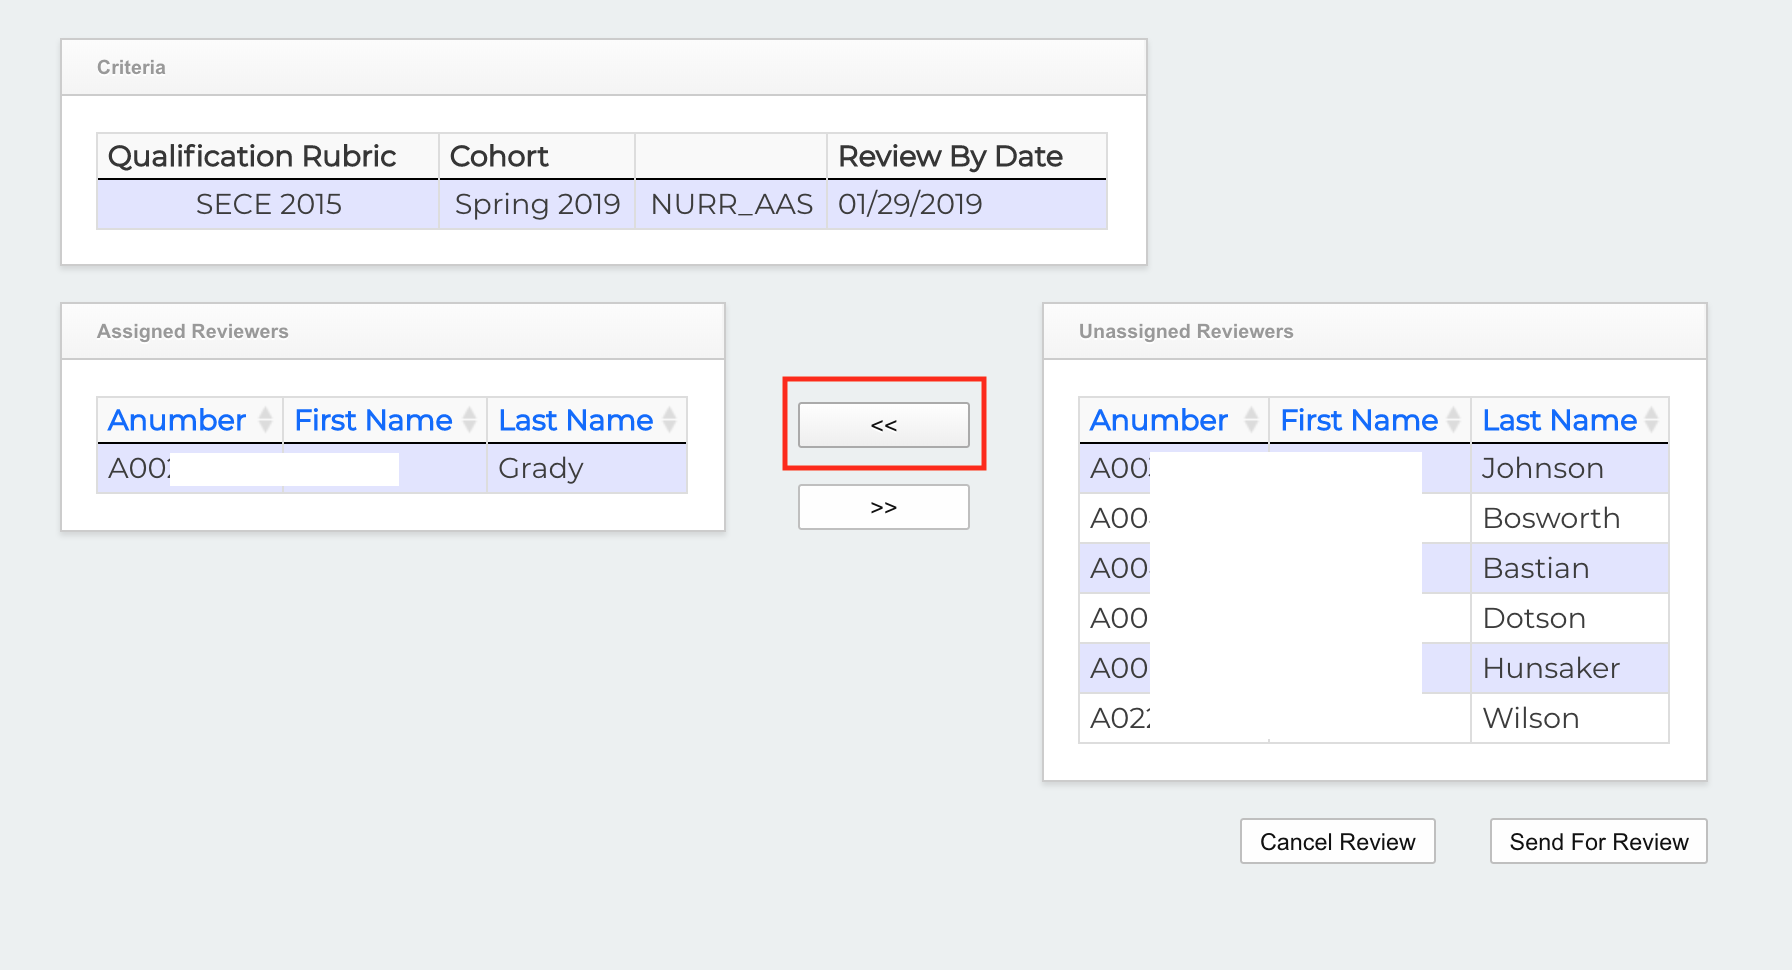
Task: Select the Grady row in Assigned Reviewers
Action: (540, 469)
